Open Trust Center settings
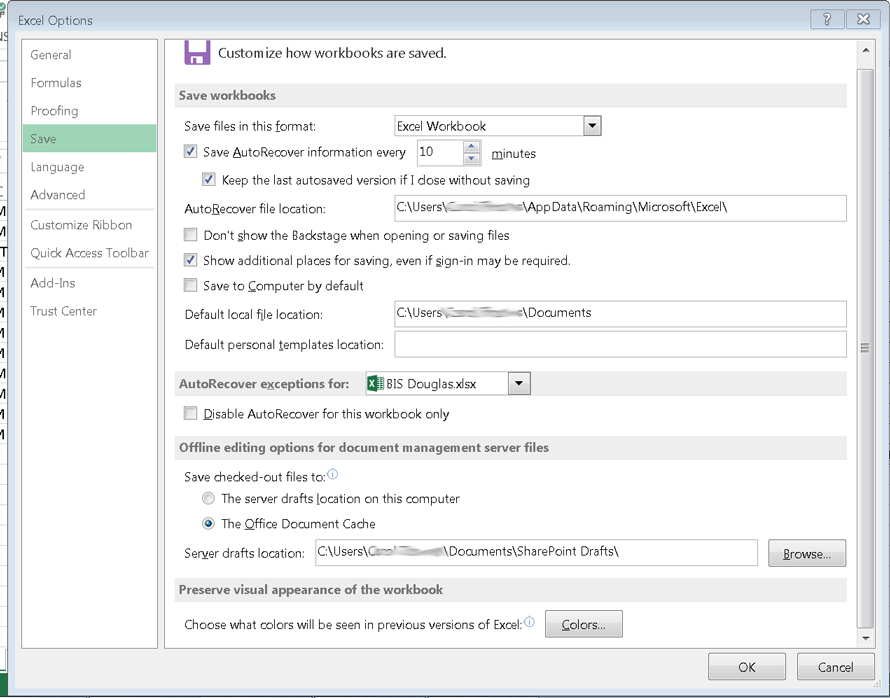The width and height of the screenshot is (890, 698). (x=90, y=311)
